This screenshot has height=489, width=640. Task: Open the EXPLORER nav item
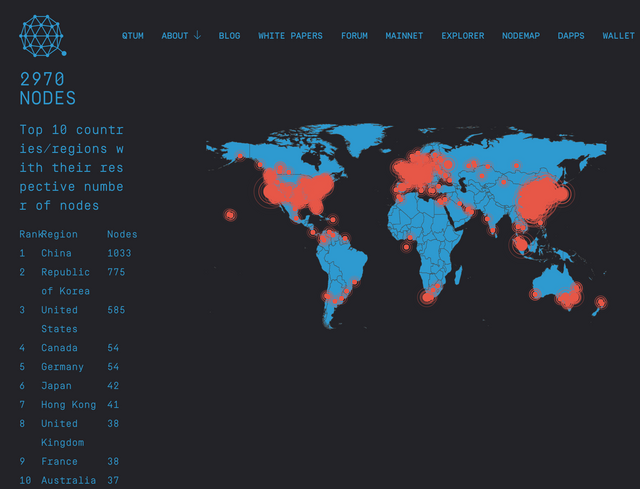pyautogui.click(x=462, y=36)
